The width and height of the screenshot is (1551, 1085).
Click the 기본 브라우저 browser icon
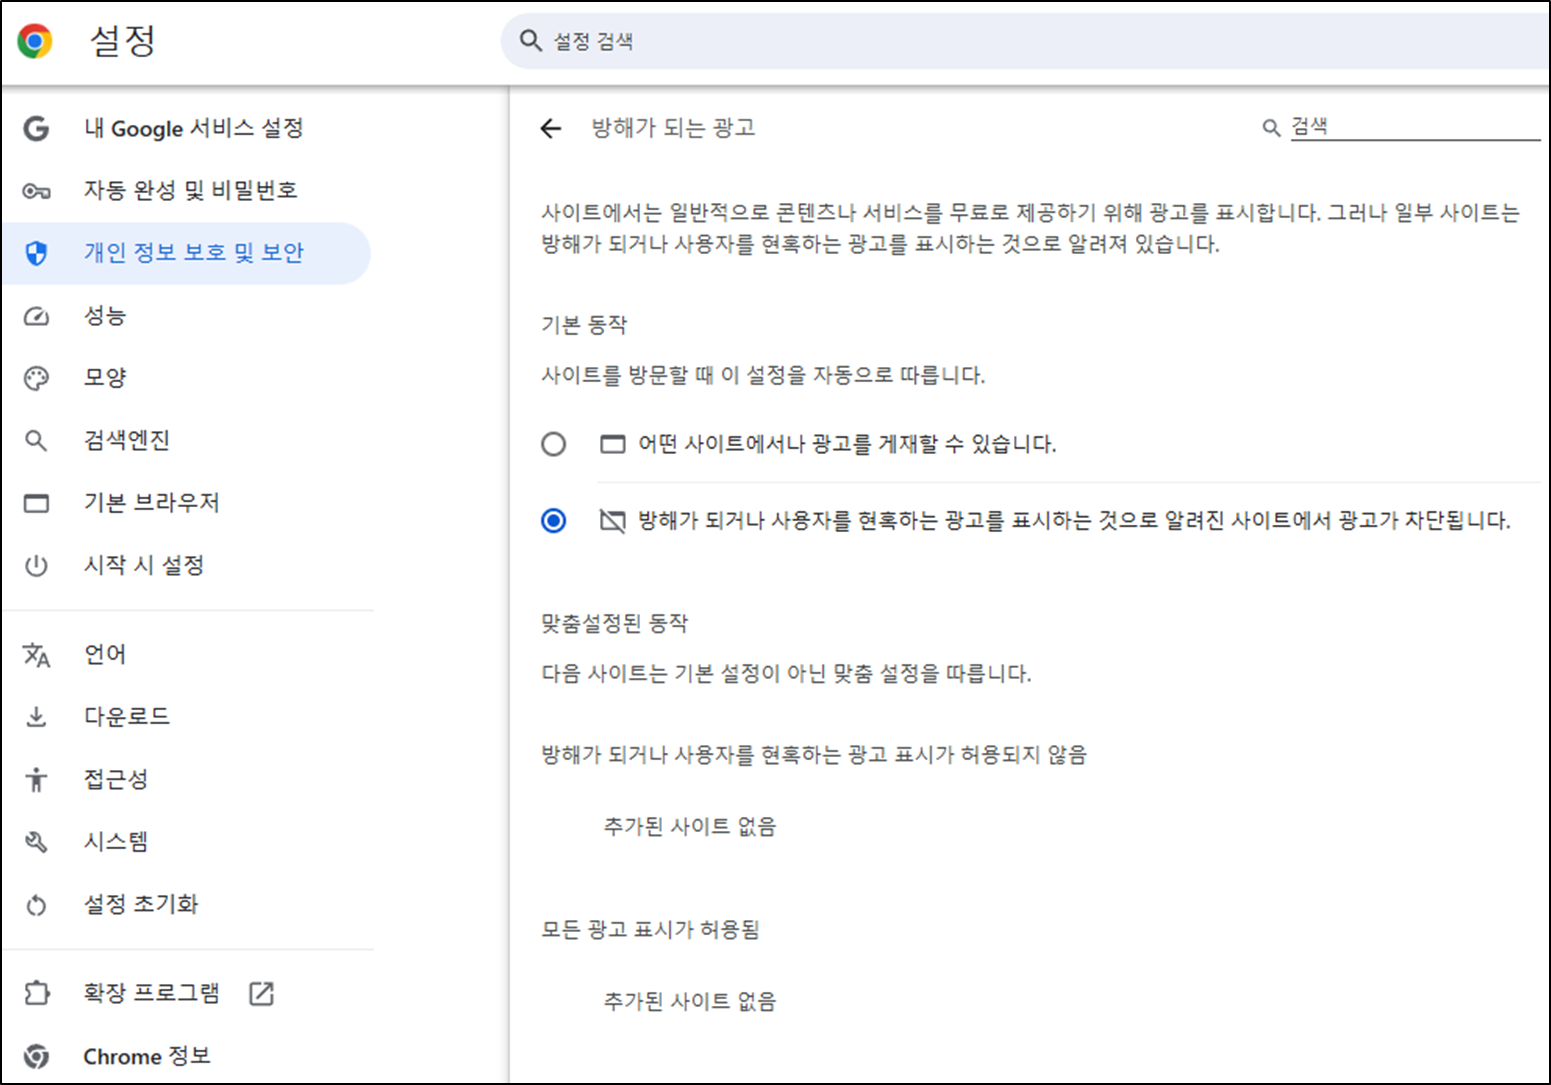click(37, 502)
